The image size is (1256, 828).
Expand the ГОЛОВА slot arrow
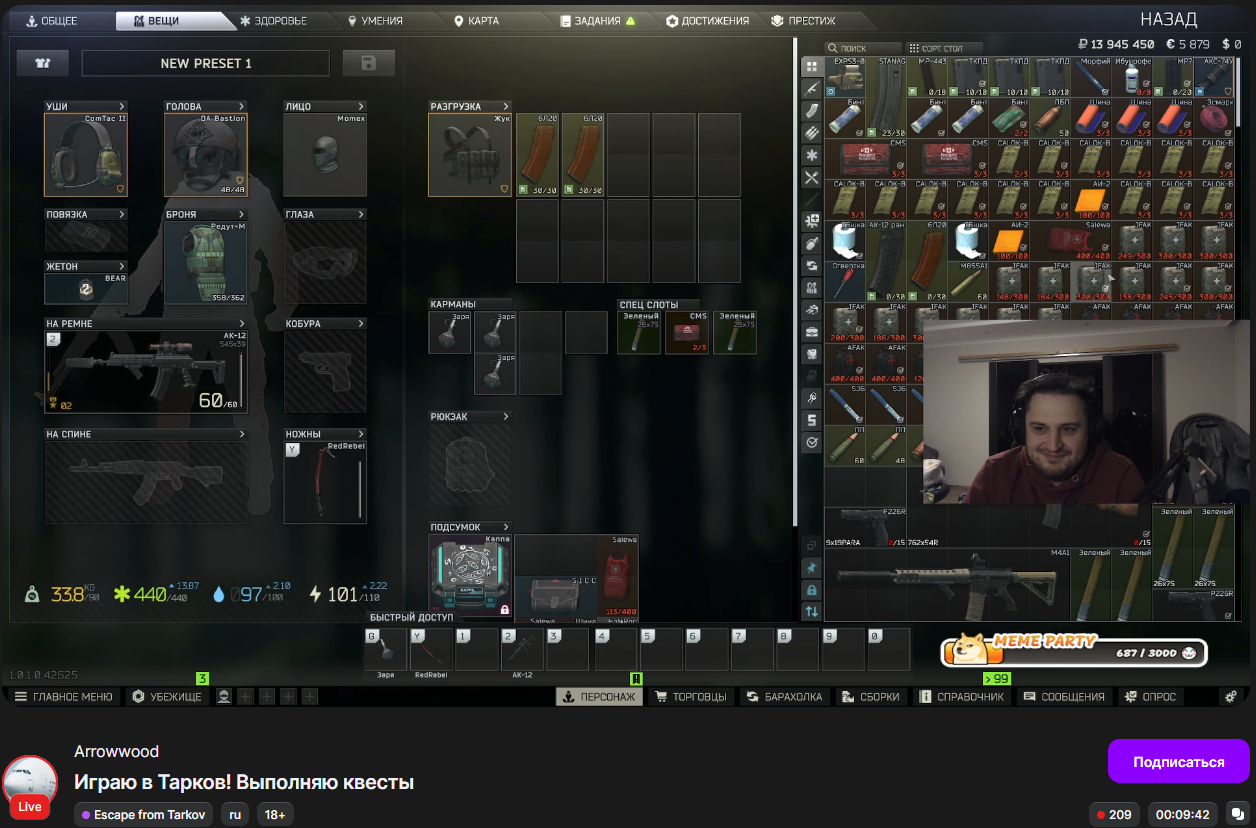pyautogui.click(x=242, y=106)
